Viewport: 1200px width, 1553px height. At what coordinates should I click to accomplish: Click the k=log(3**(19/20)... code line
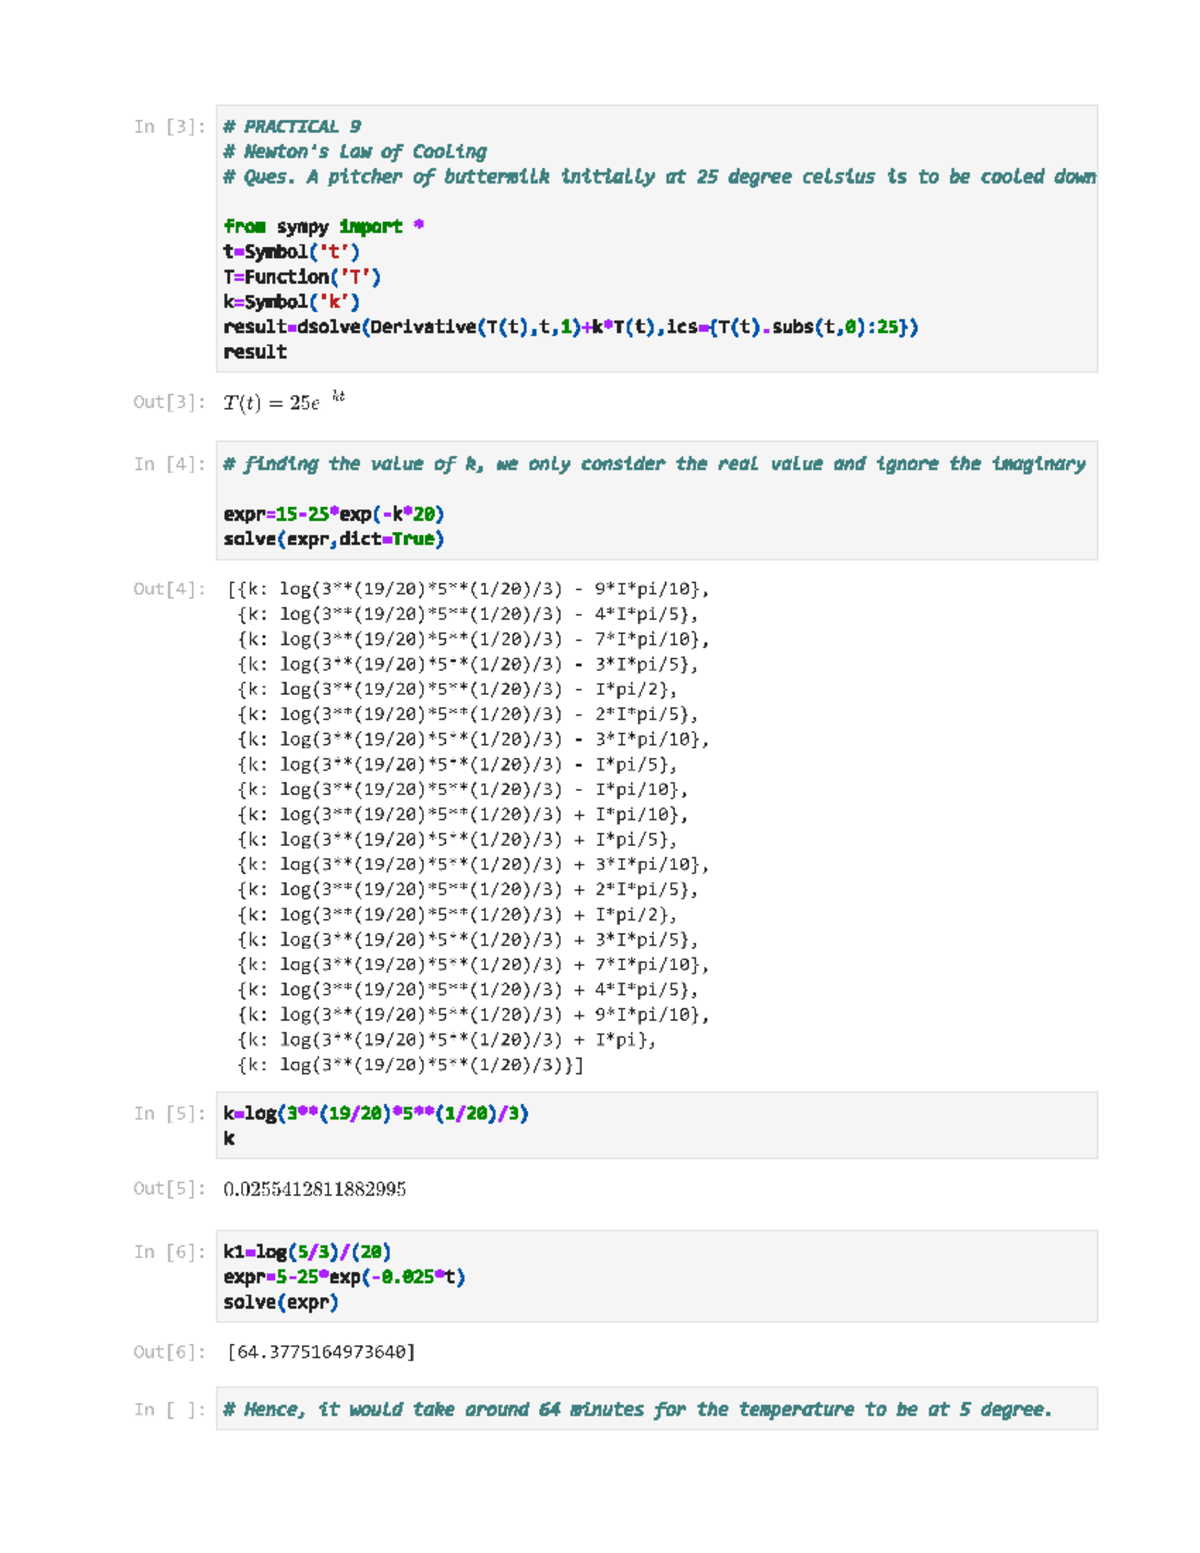376,1114
